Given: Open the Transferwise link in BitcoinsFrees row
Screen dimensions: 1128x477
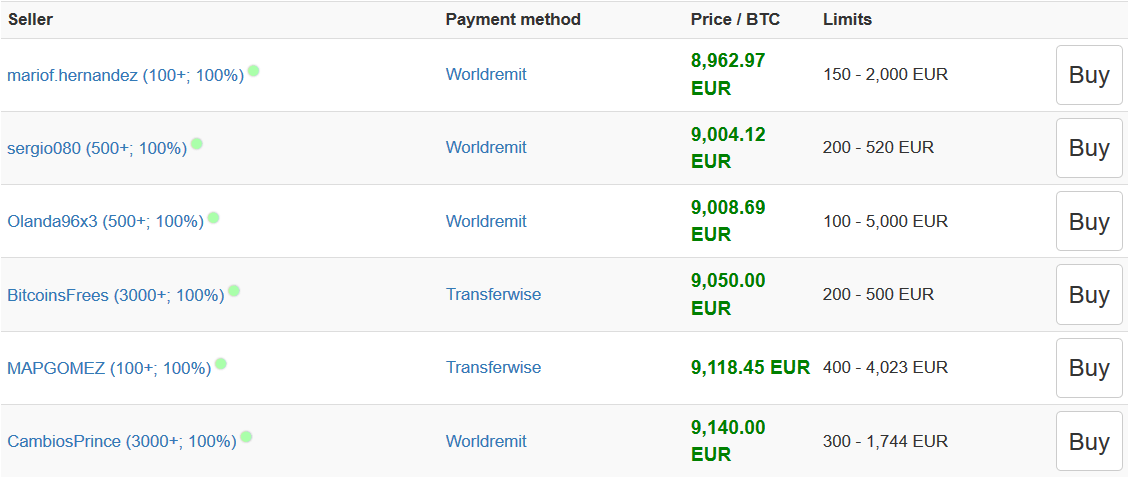Looking at the screenshot, I should point(493,294).
